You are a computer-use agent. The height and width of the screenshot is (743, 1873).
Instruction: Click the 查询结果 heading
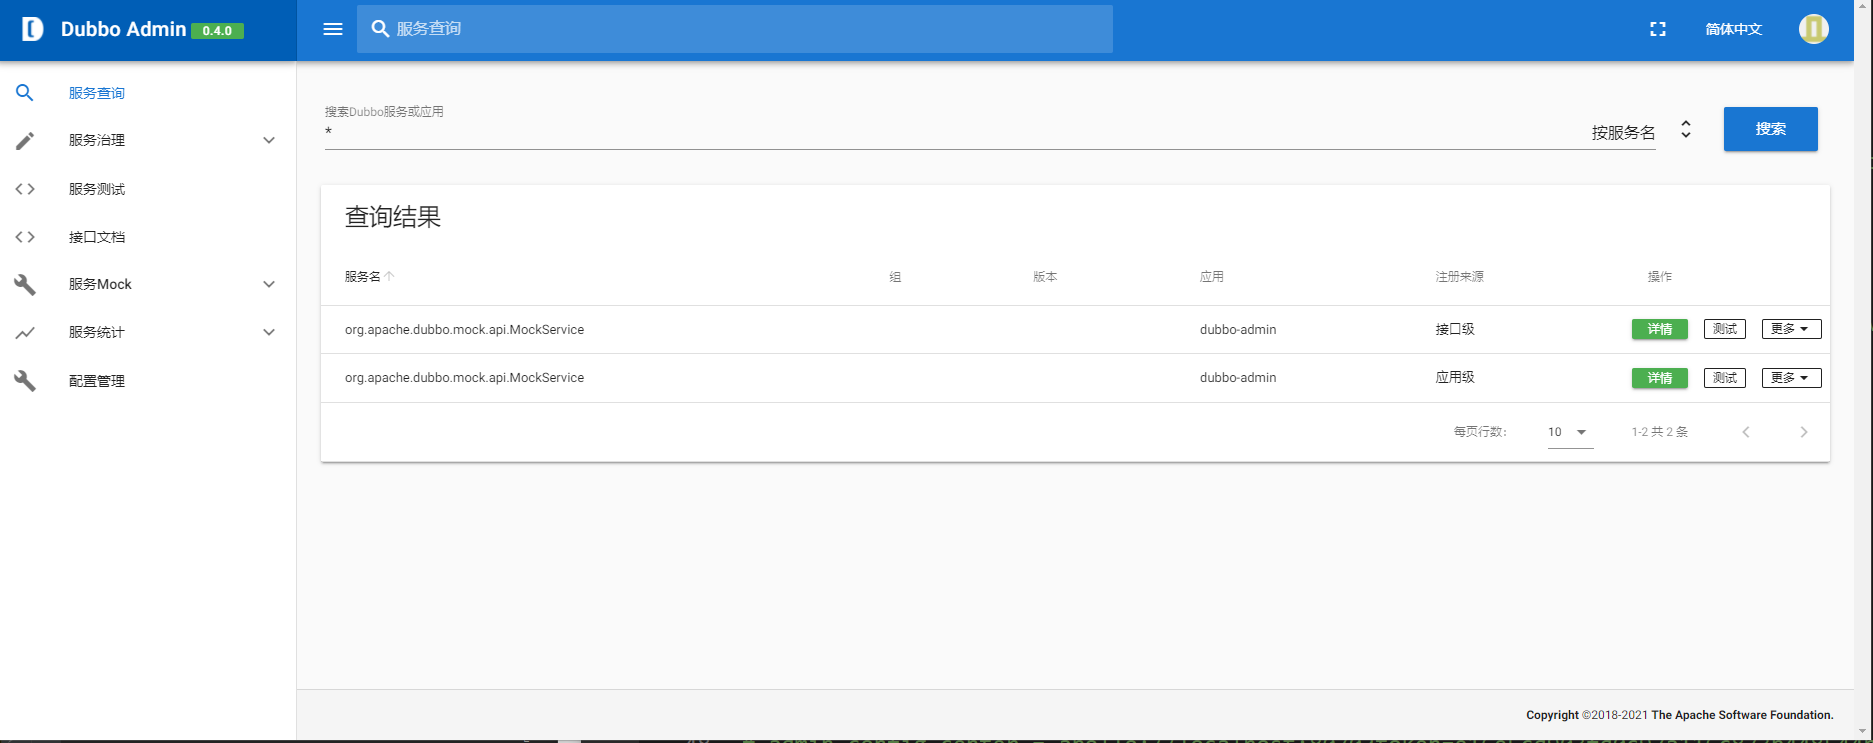click(393, 217)
